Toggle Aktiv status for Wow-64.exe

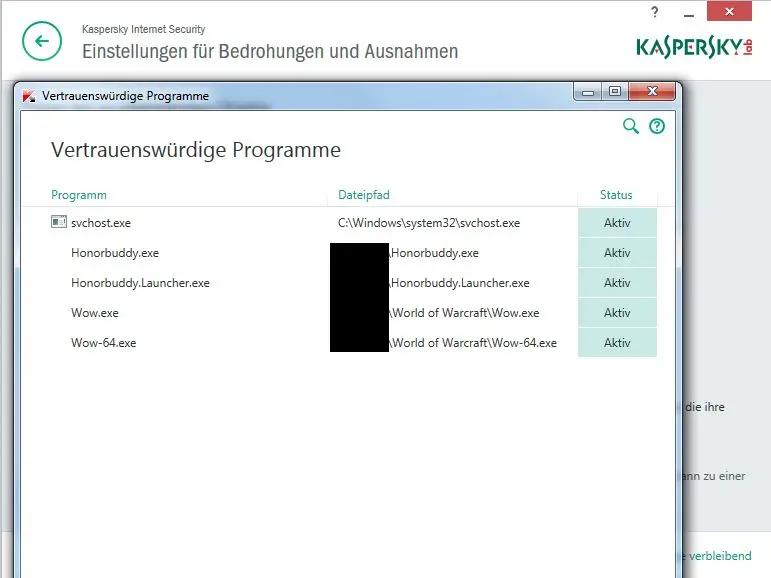617,343
